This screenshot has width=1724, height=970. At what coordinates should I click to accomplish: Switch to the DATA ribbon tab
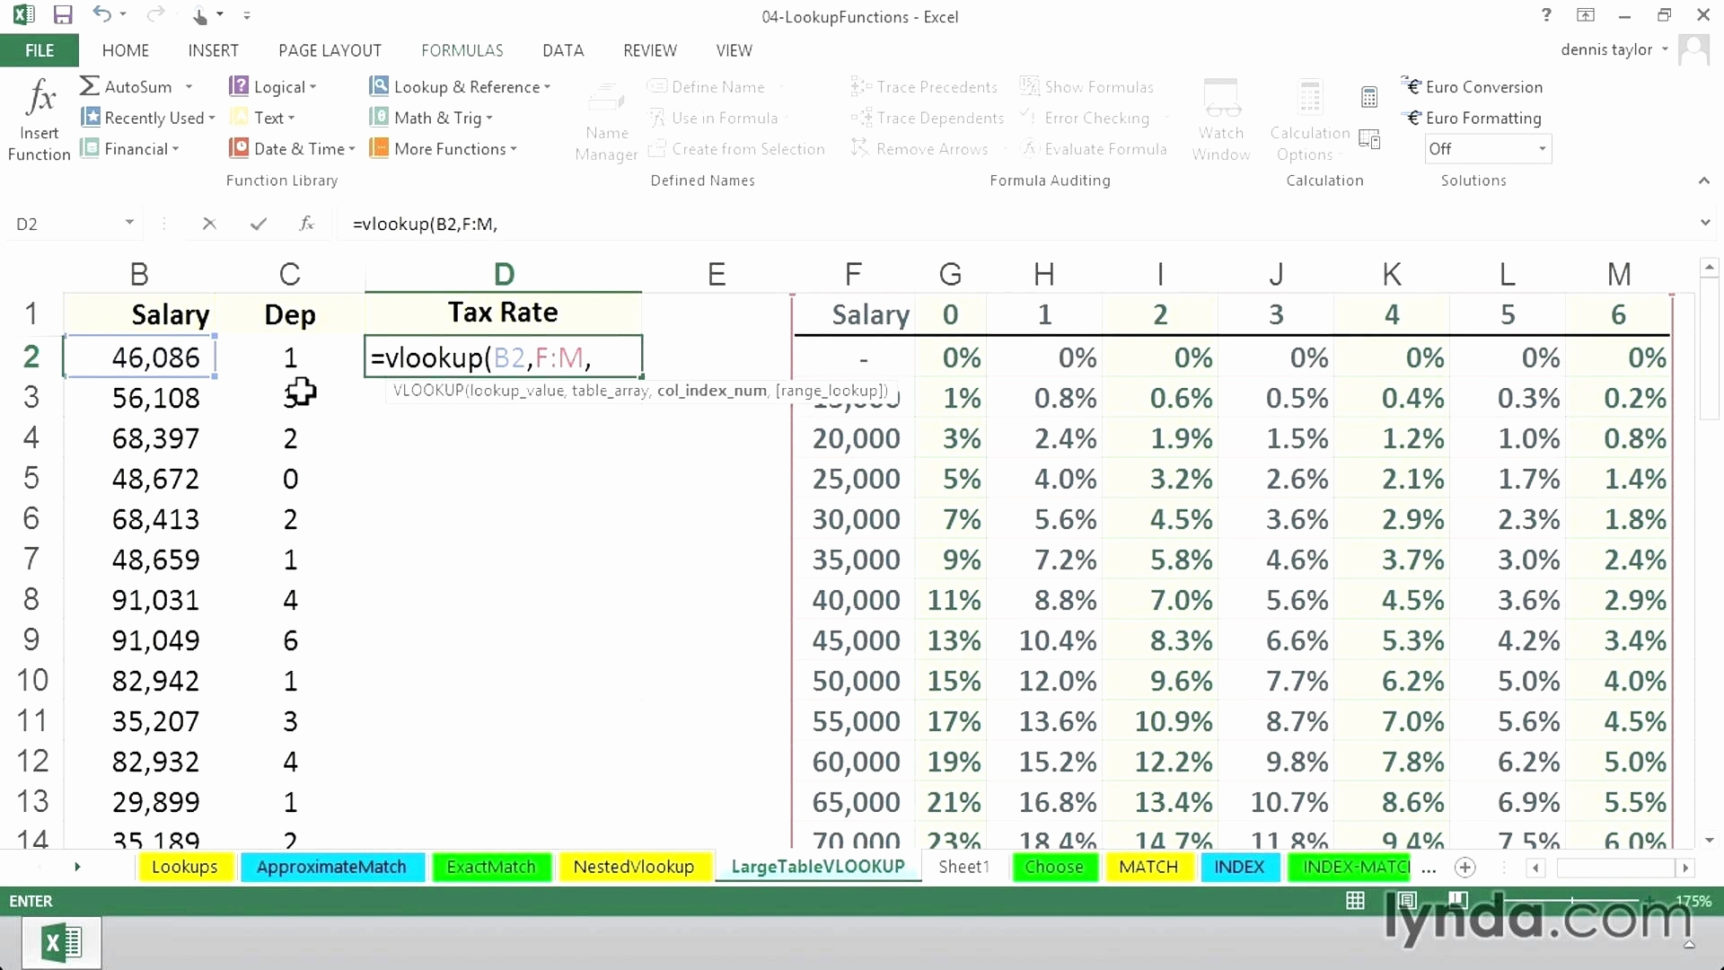click(x=563, y=50)
